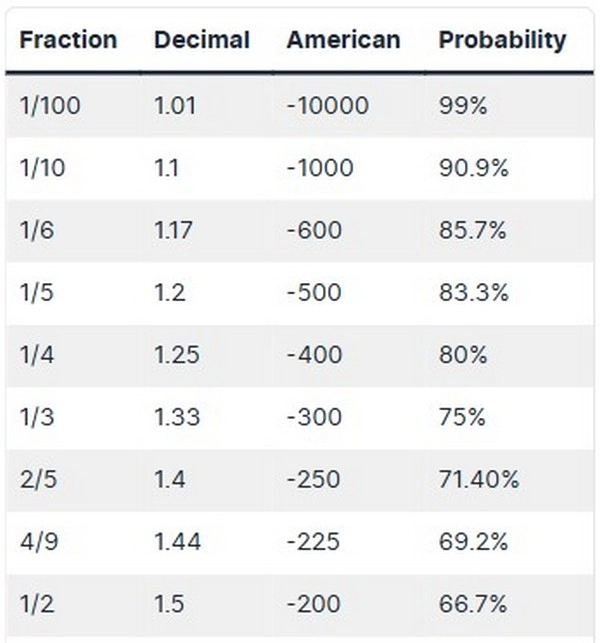Select the 1/100 fraction cell

coord(47,105)
